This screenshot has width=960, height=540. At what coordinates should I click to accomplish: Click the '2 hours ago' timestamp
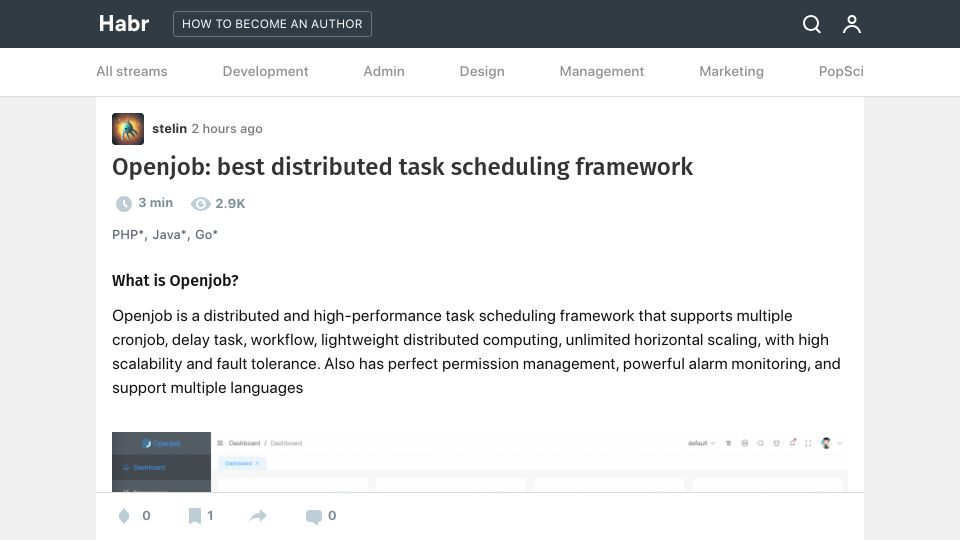(x=227, y=129)
